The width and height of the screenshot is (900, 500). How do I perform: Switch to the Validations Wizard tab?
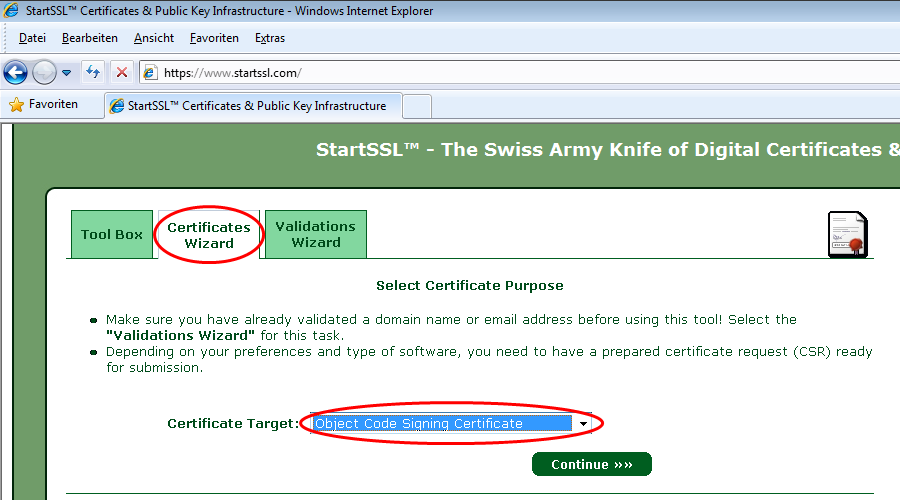[x=316, y=234]
